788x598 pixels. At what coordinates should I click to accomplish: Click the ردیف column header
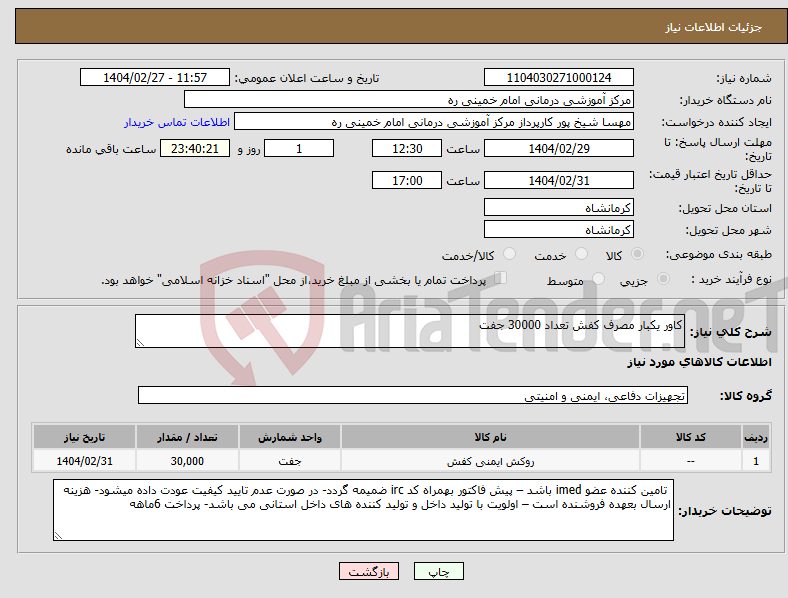(756, 437)
